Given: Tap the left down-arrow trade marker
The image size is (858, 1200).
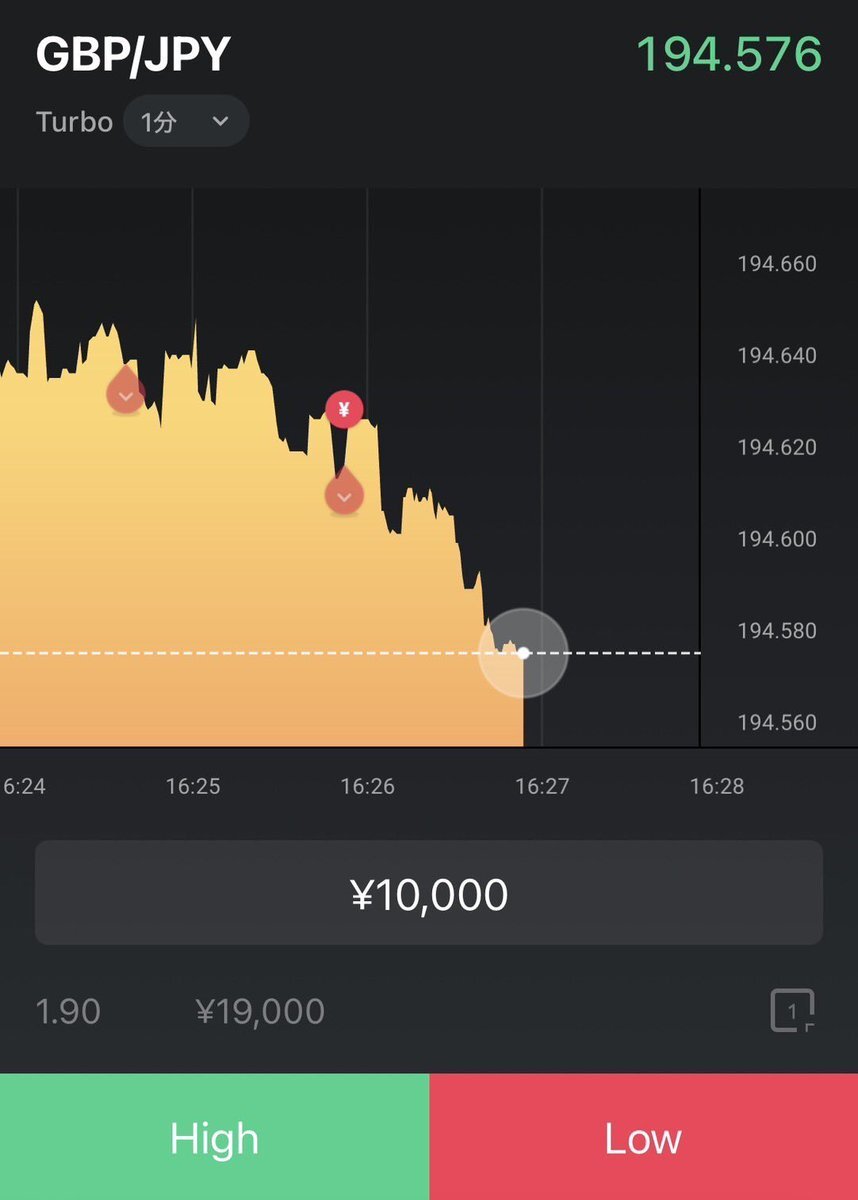Looking at the screenshot, I should [x=125, y=391].
